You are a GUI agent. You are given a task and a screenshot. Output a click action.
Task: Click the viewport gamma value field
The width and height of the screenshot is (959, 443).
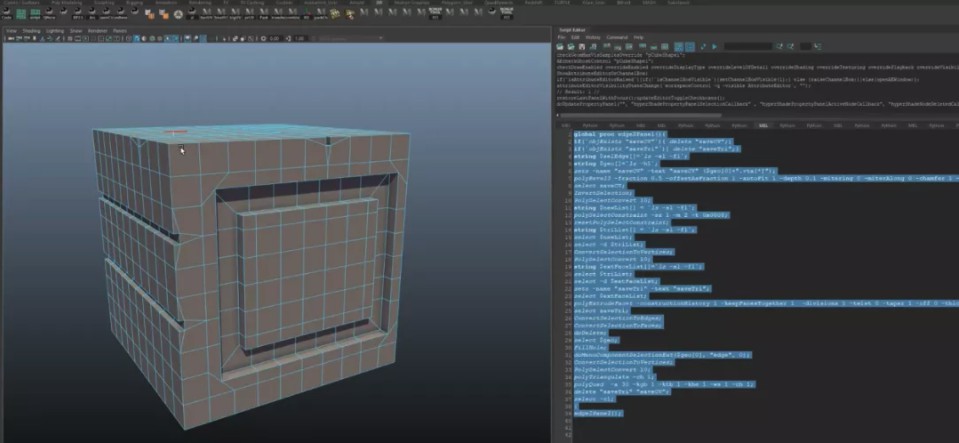click(298, 39)
